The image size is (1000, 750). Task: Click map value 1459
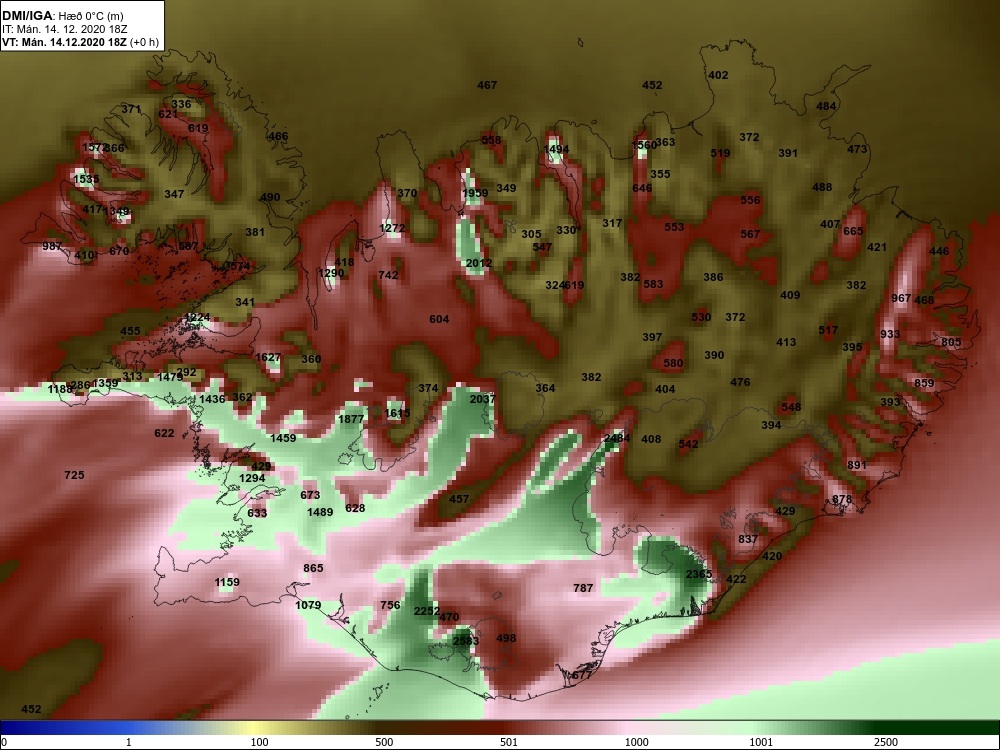(x=283, y=438)
